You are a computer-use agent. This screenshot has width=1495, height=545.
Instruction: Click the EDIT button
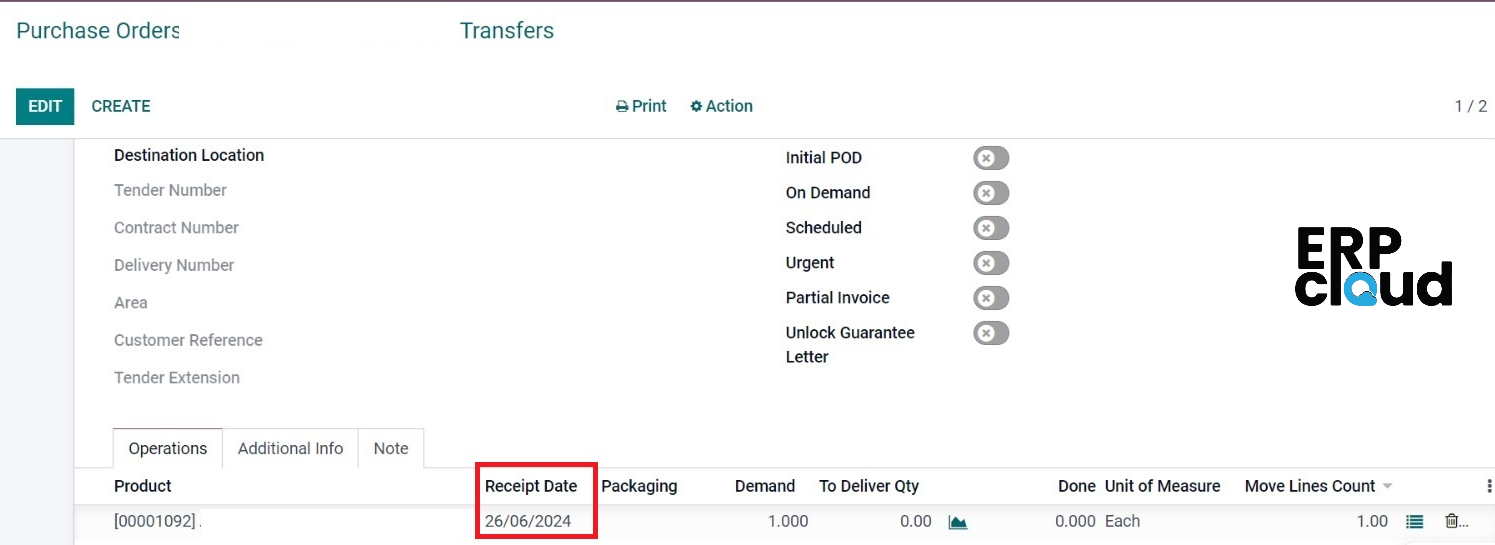pyautogui.click(x=45, y=107)
